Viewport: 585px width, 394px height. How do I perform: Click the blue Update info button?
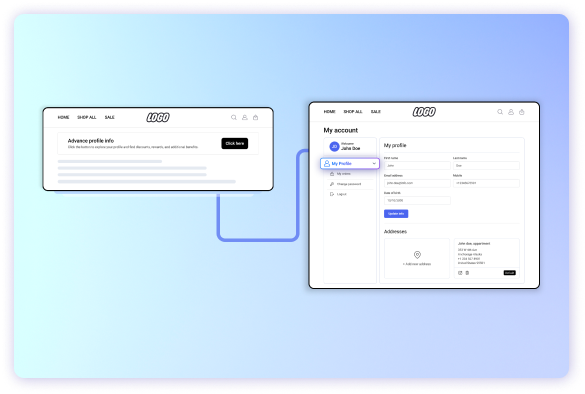coord(396,213)
